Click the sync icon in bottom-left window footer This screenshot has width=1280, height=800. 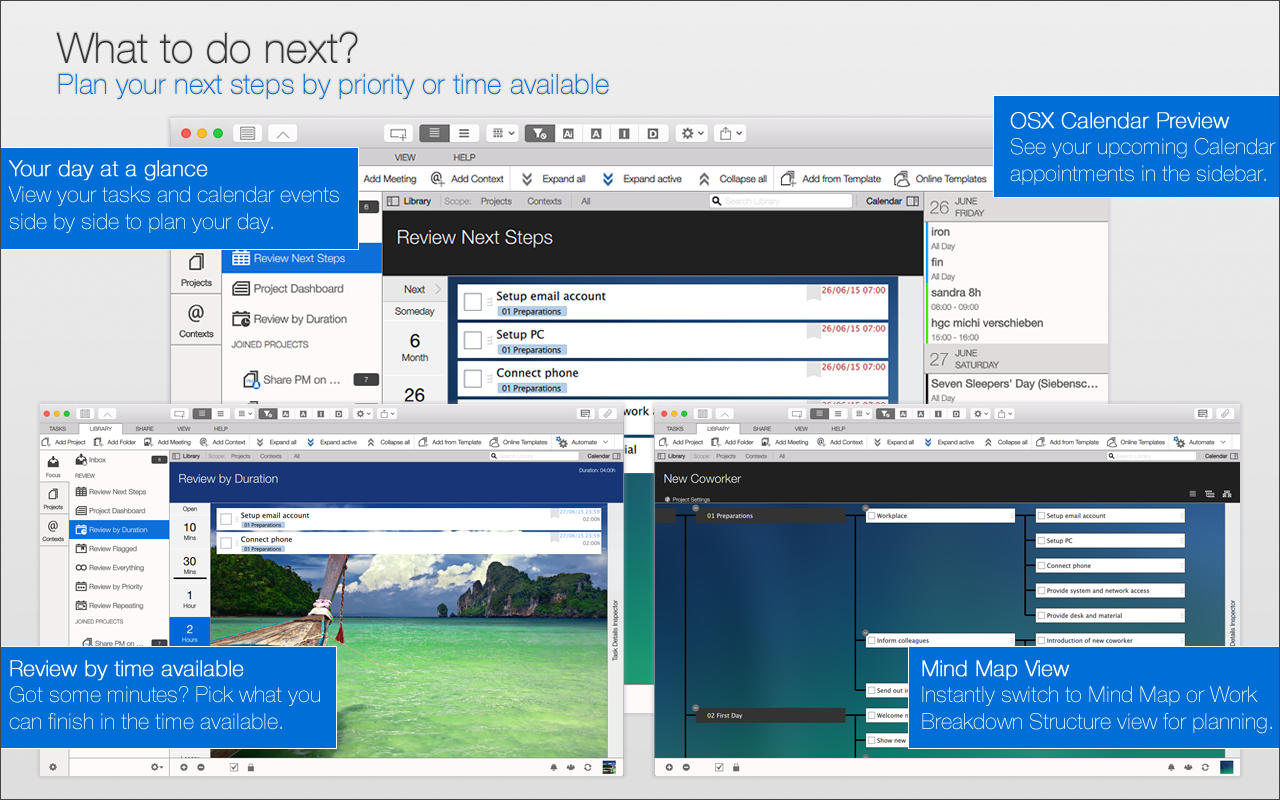[x=587, y=767]
